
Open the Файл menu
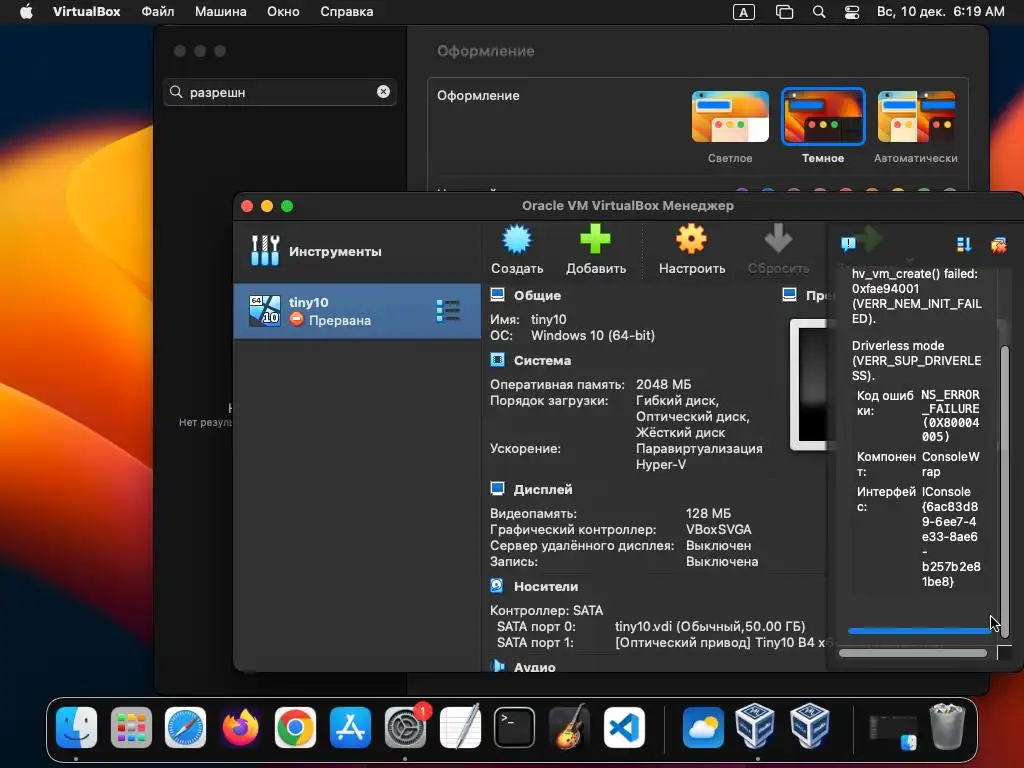[157, 12]
